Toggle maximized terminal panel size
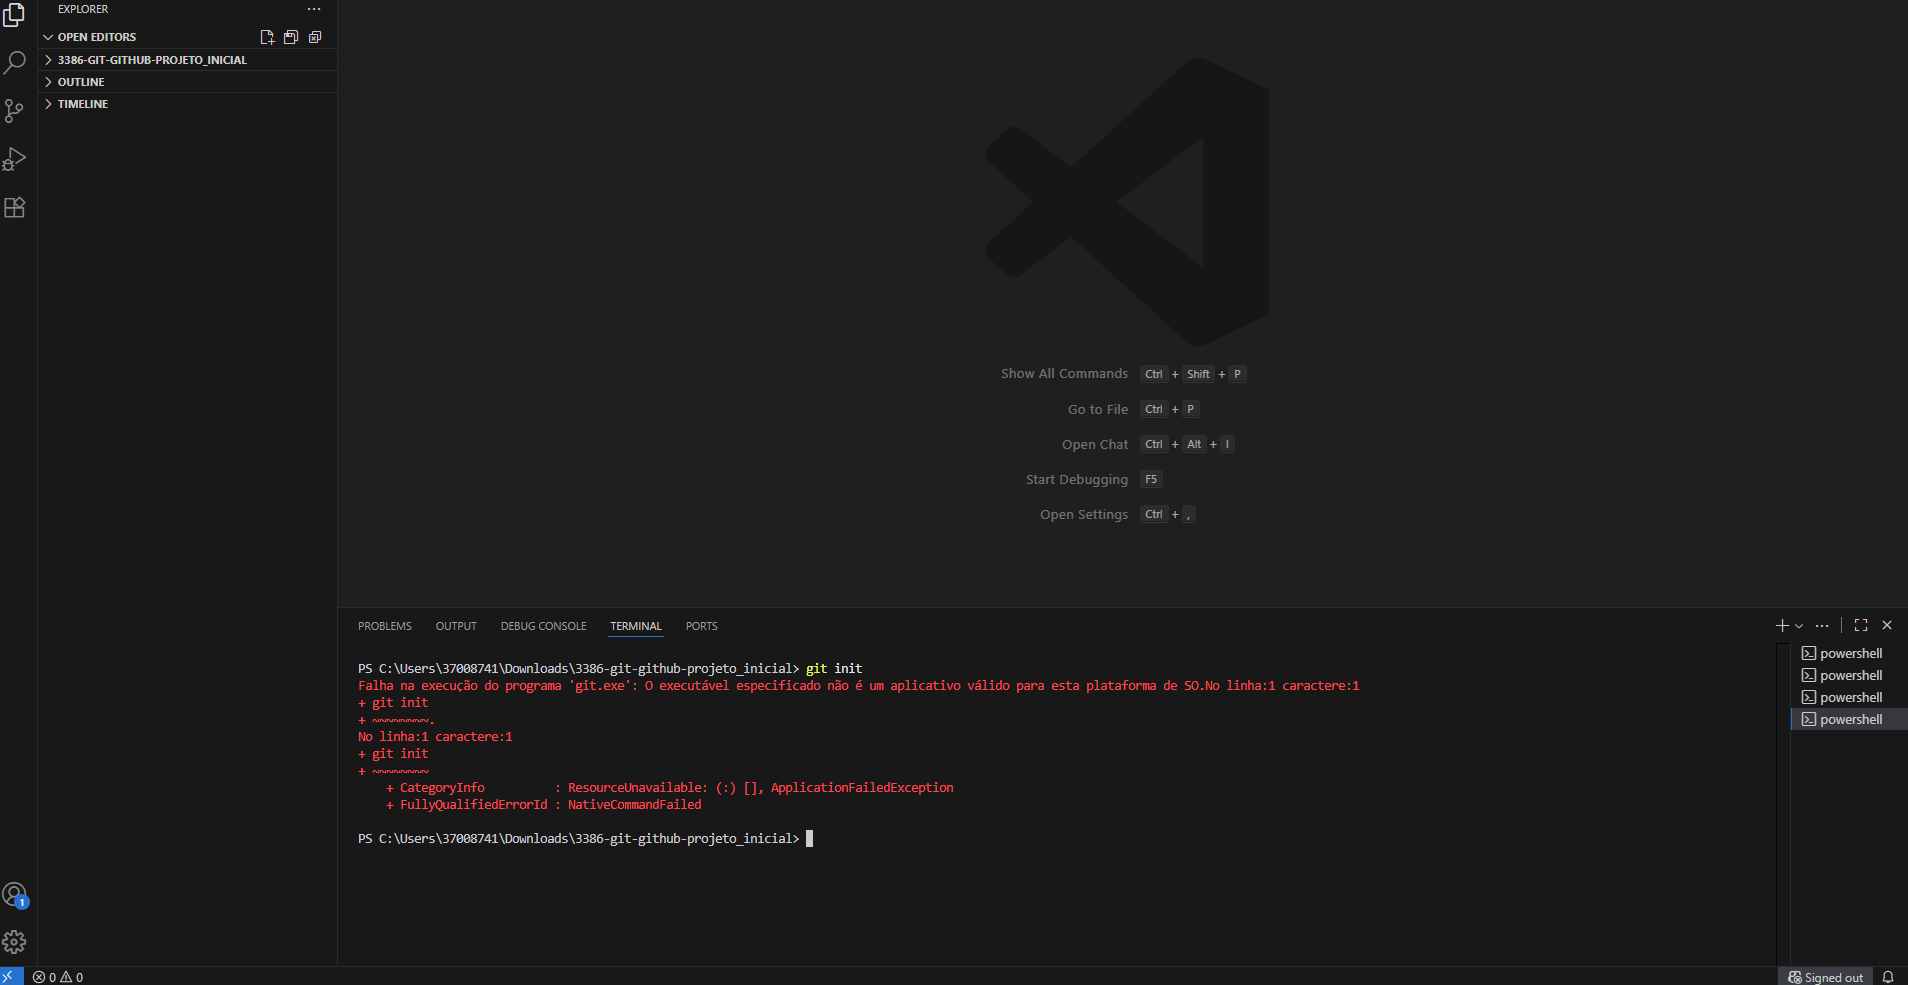The image size is (1908, 985). 1861,626
